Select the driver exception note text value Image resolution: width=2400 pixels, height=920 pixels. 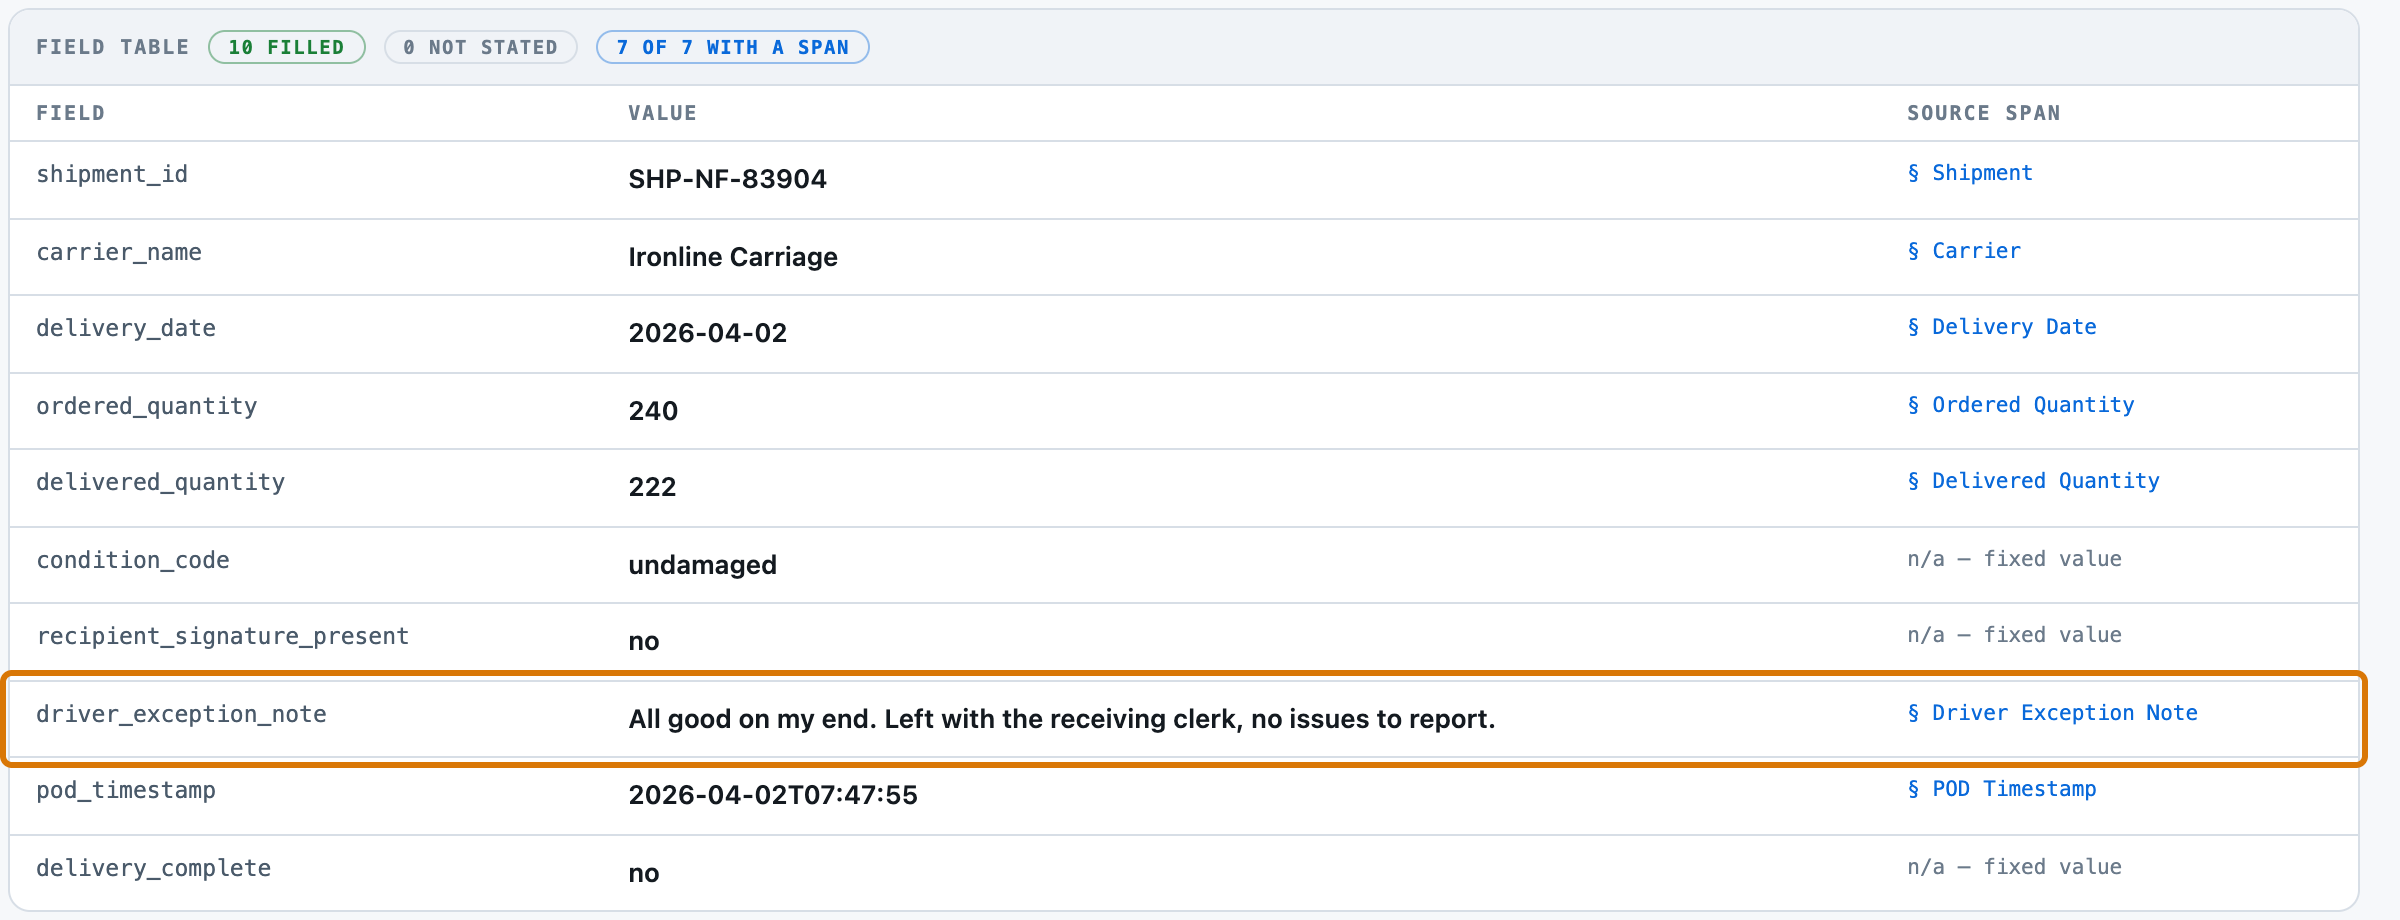click(x=1062, y=719)
